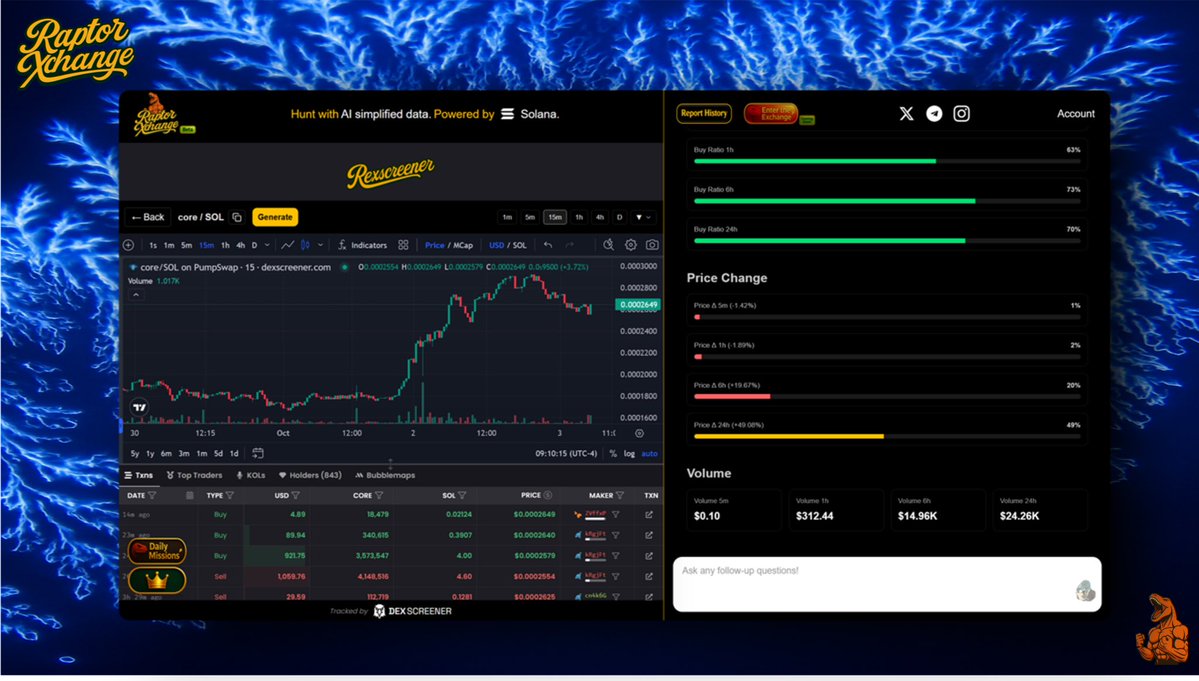
Task: Select 1m timeframe in Rexscreener header row
Action: (507, 217)
